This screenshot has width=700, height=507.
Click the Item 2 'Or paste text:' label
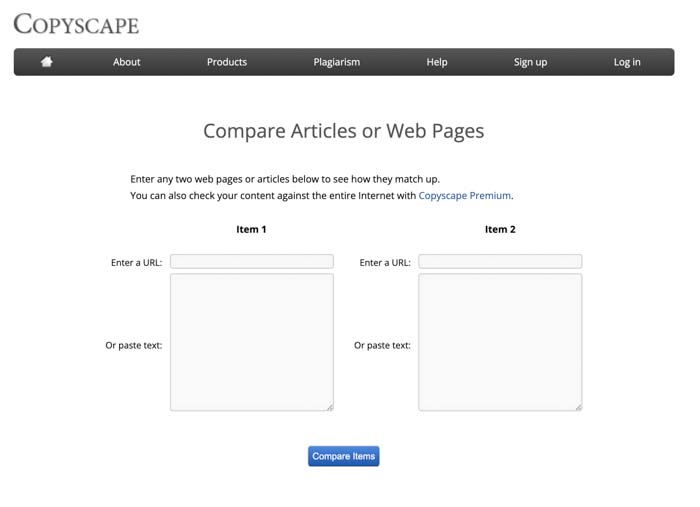point(382,345)
